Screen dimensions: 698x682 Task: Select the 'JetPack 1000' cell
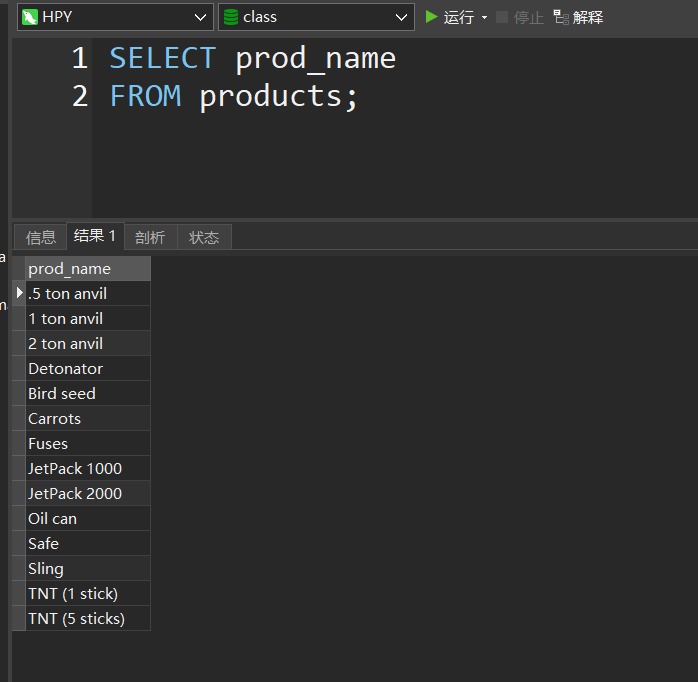(x=88, y=468)
